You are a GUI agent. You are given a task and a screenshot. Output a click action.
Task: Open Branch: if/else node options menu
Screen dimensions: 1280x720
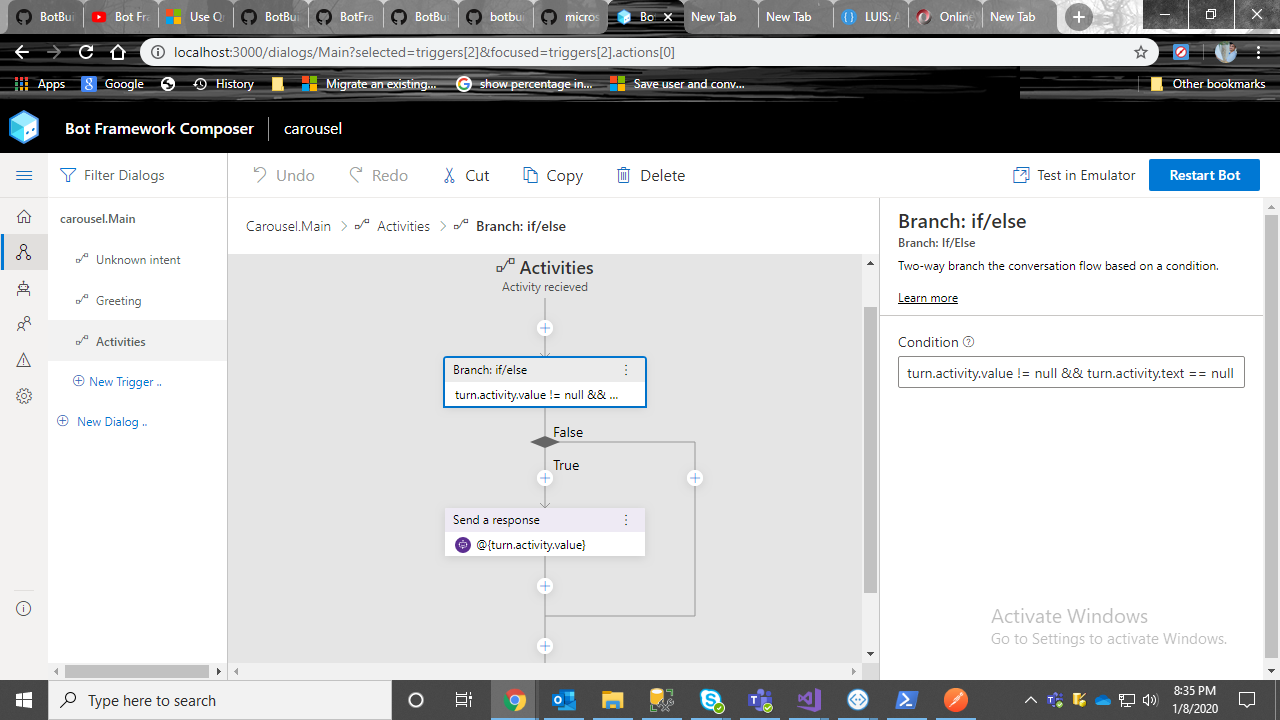pyautogui.click(x=627, y=370)
